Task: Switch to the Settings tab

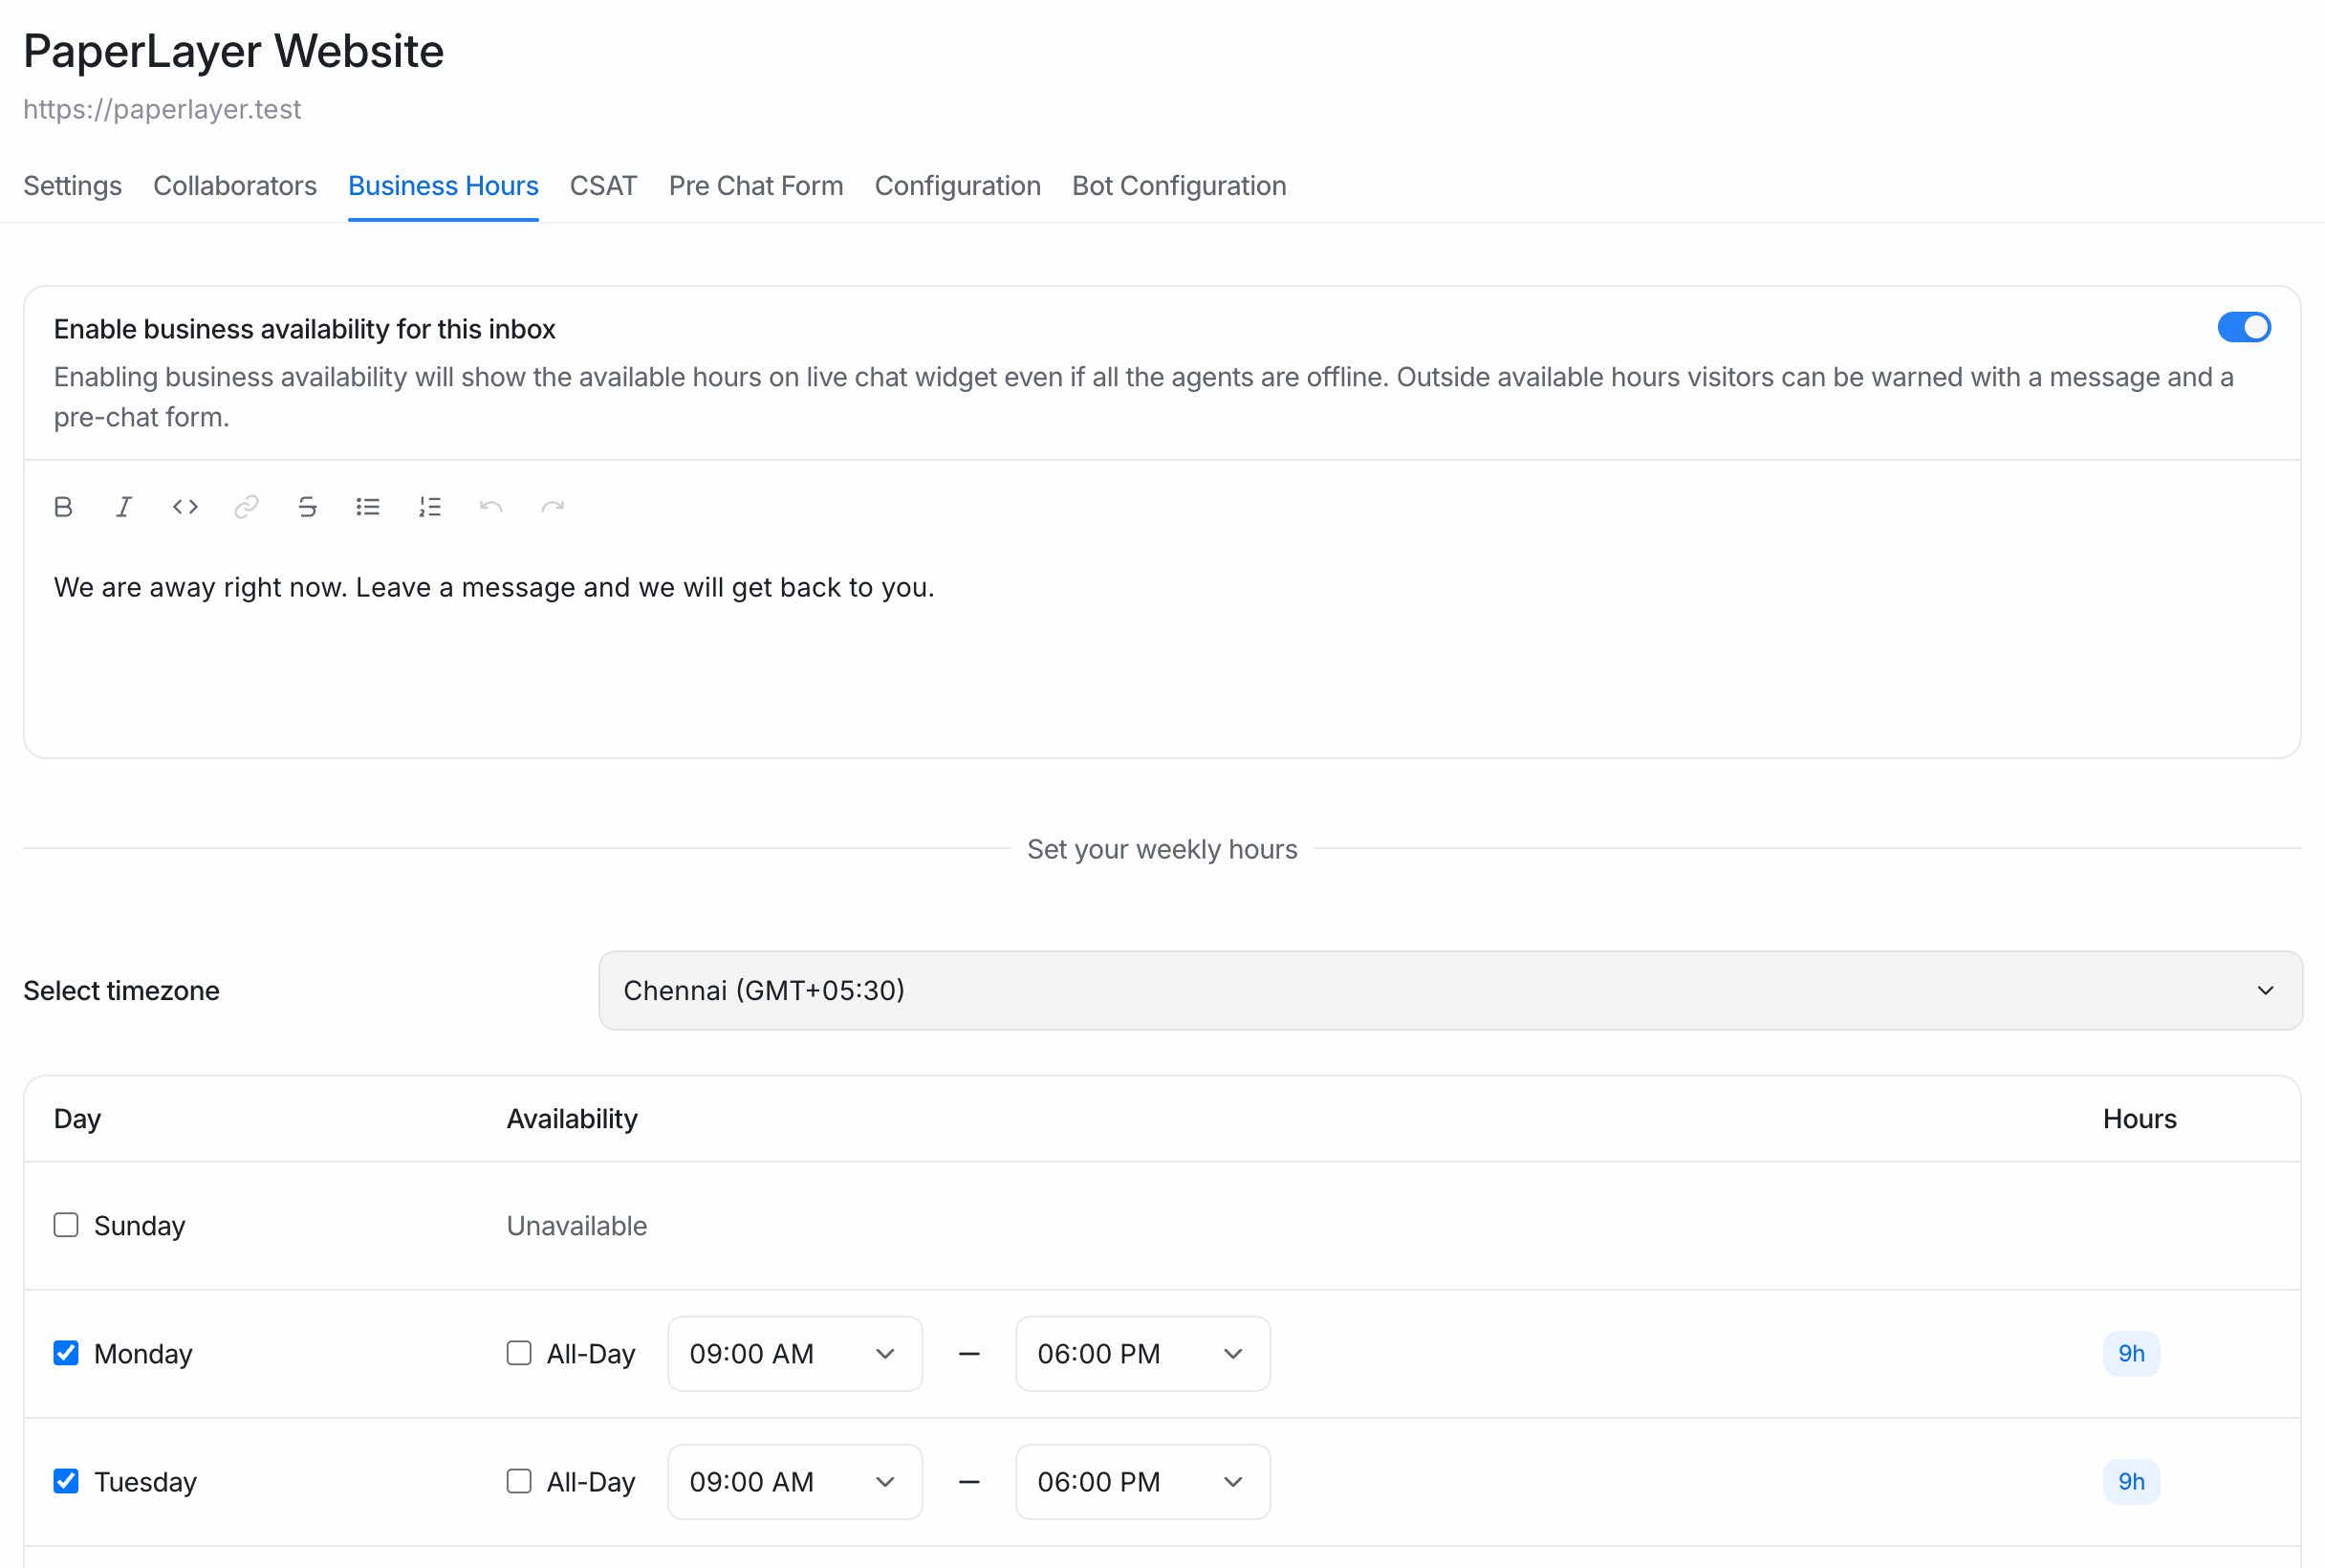Action: pos(72,186)
